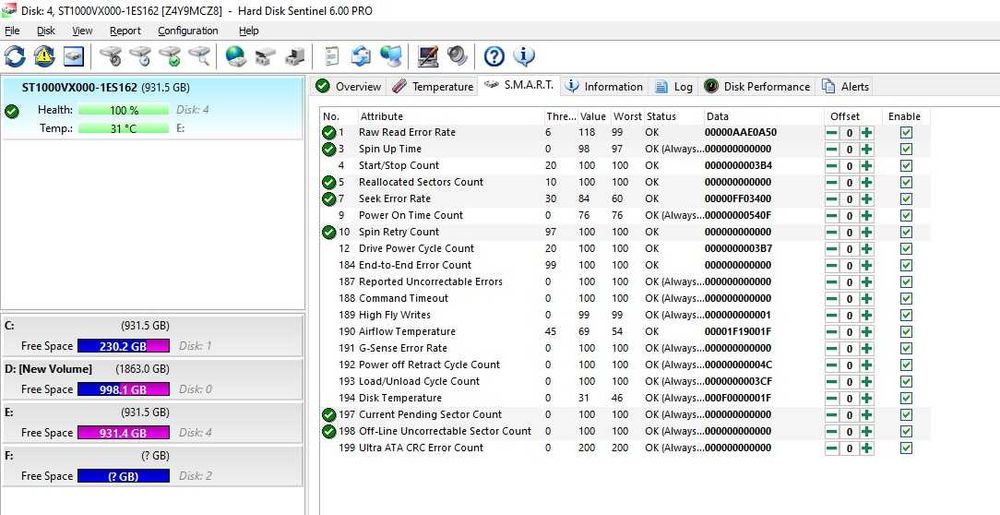Increase offset with plus for Off-Line Uncorrectable Sector Count

(x=866, y=432)
